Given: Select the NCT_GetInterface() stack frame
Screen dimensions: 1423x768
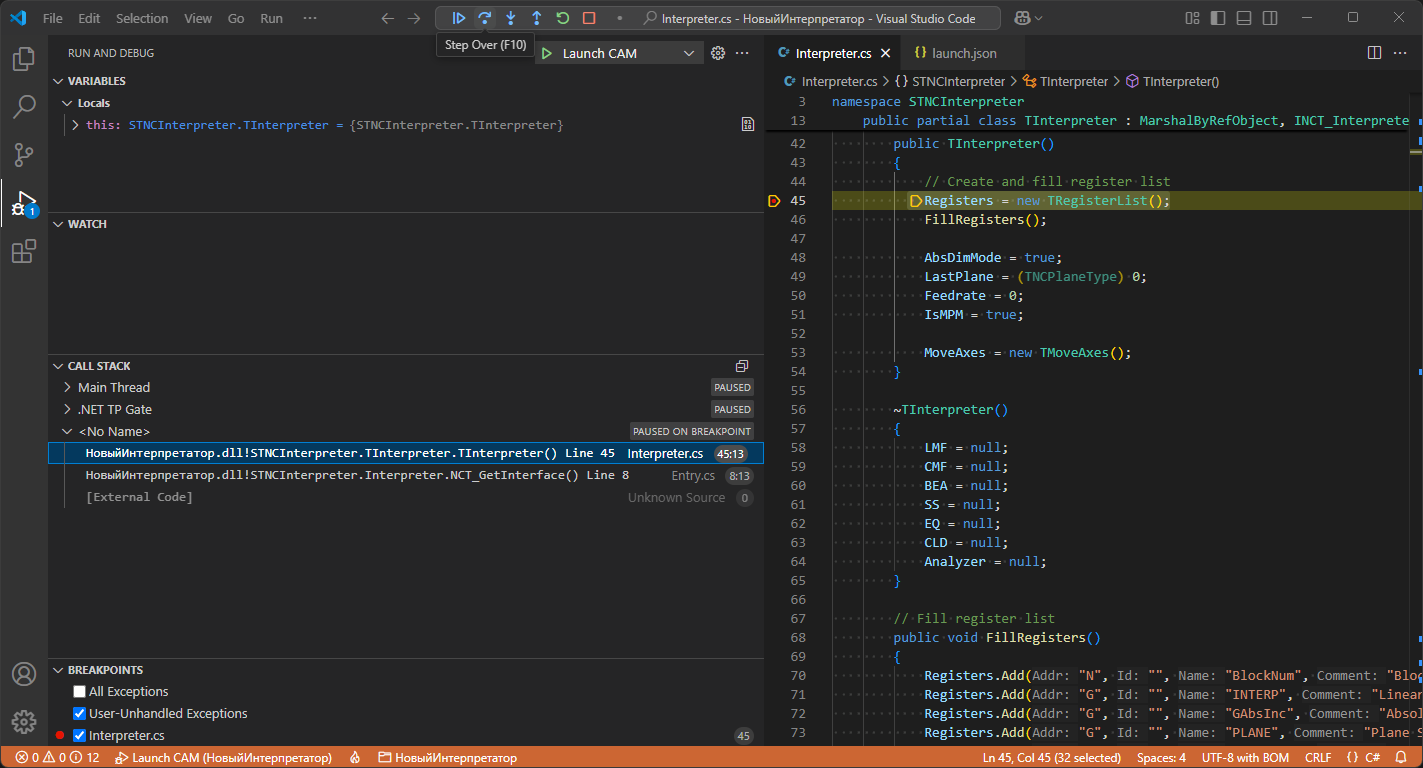Looking at the screenshot, I should [x=406, y=476].
